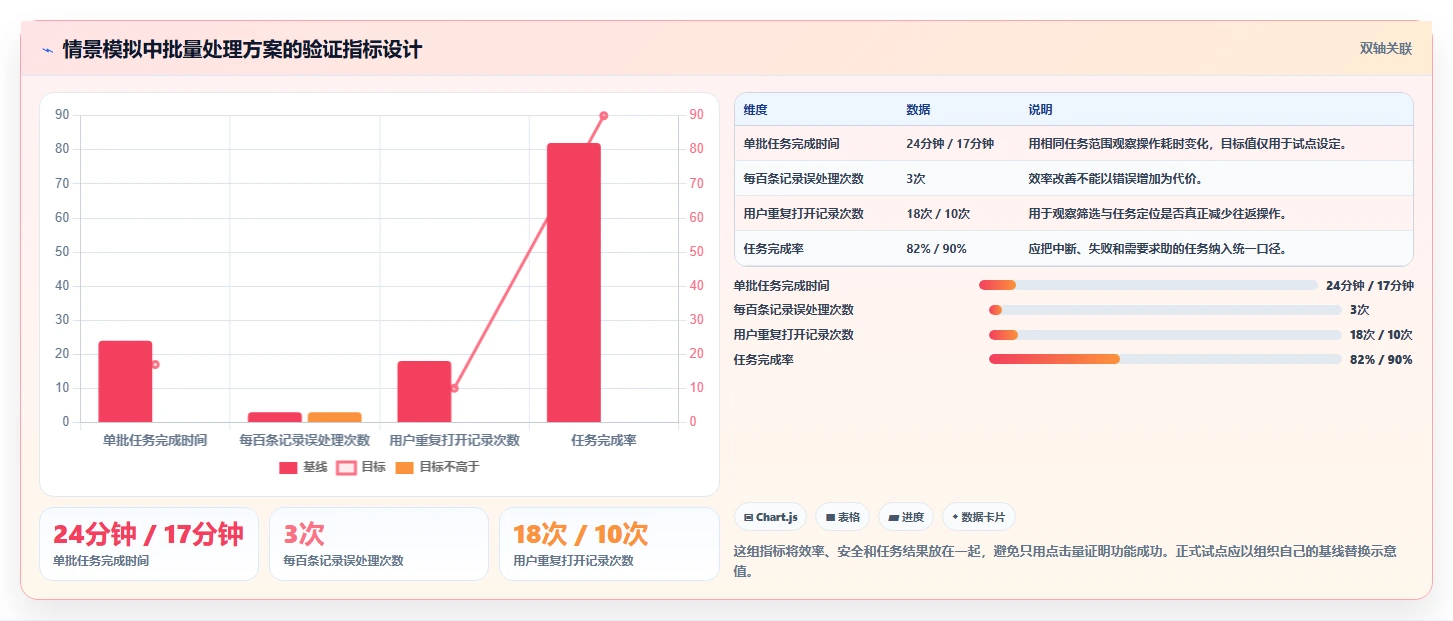Click the red 每百条记录误处理次数 baseline bar
The width and height of the screenshot is (1453, 621).
point(275,417)
